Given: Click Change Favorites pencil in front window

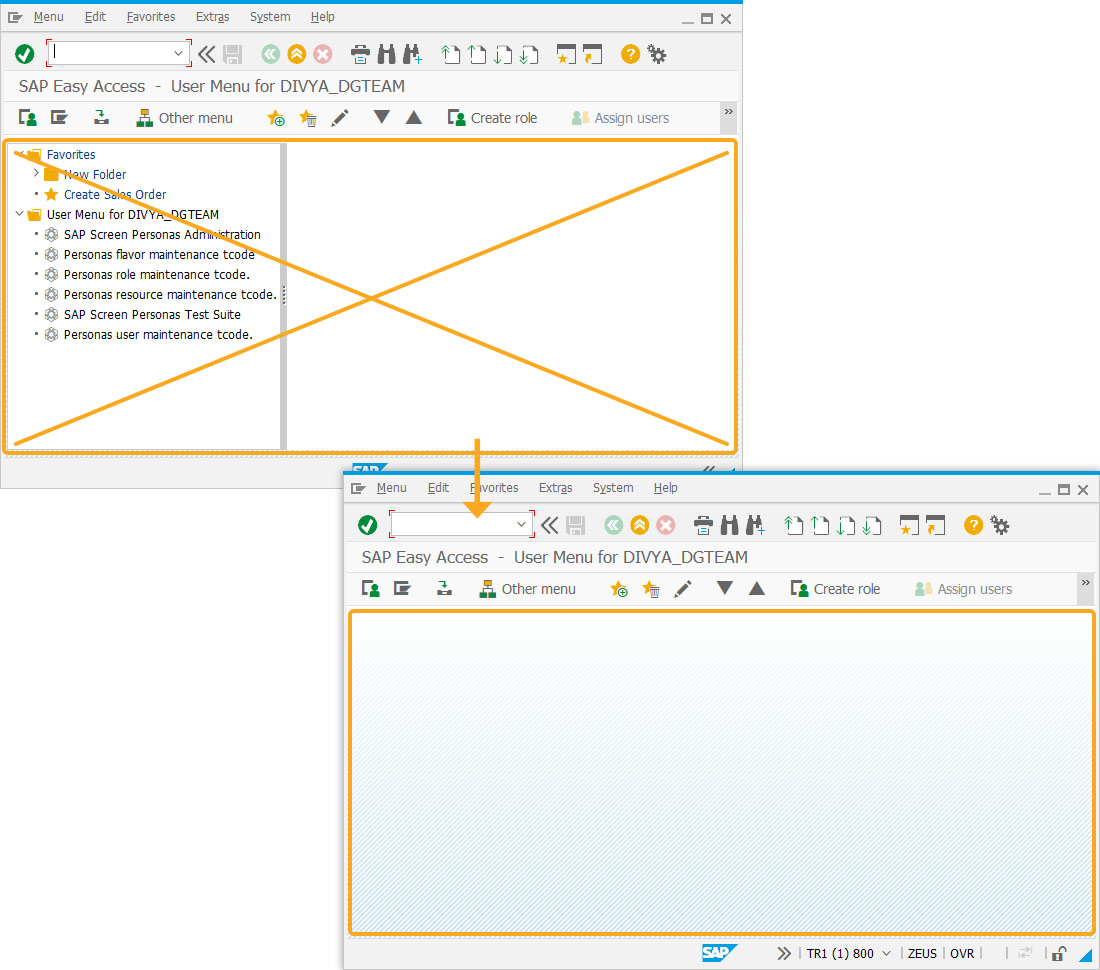Looking at the screenshot, I should coord(683,588).
